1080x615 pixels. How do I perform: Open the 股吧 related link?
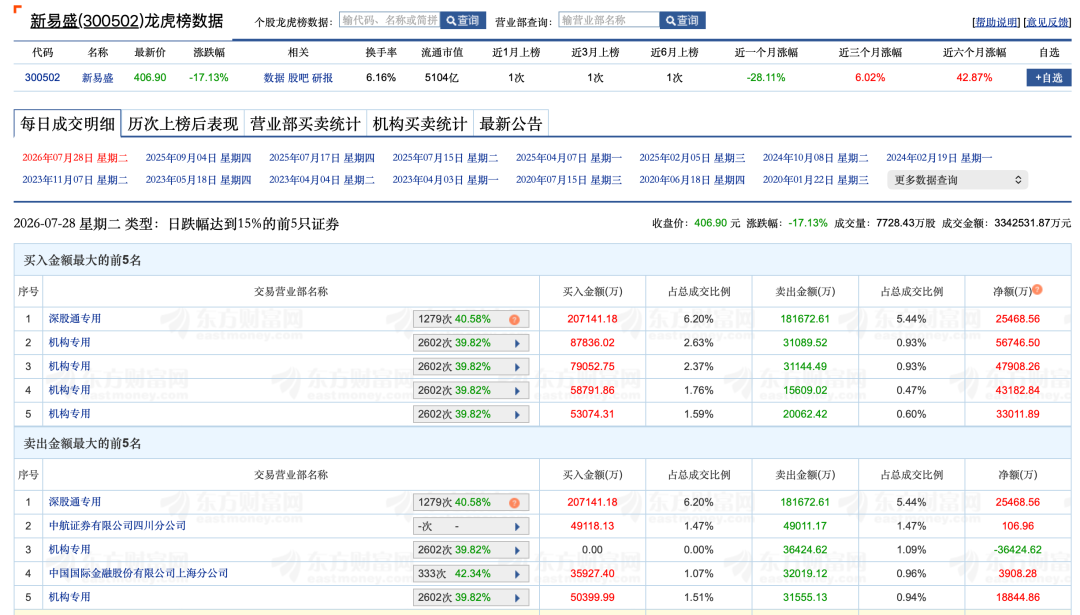coord(298,78)
